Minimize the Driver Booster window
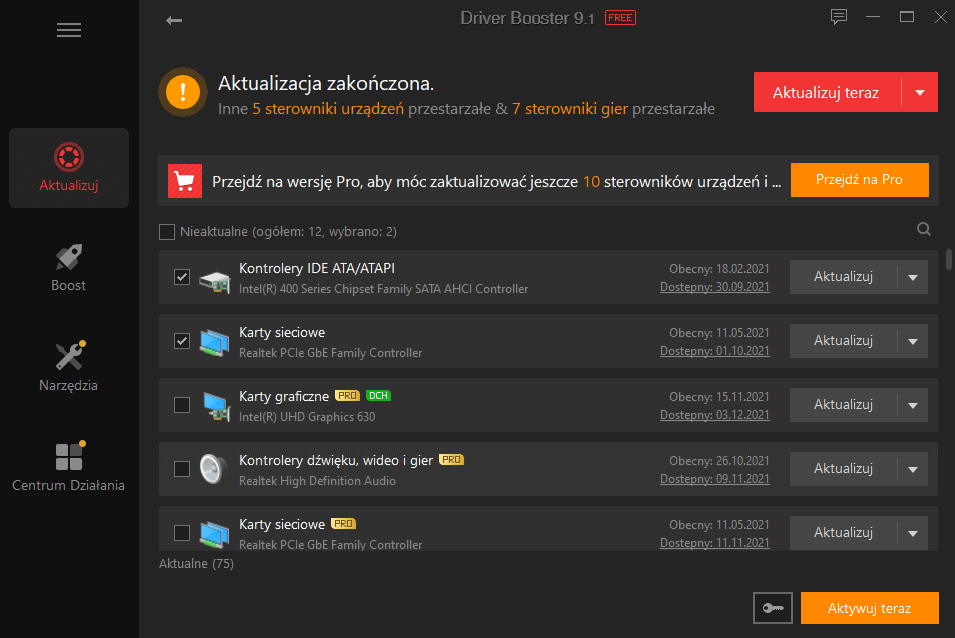Image resolution: width=955 pixels, height=638 pixels. pyautogui.click(x=873, y=17)
